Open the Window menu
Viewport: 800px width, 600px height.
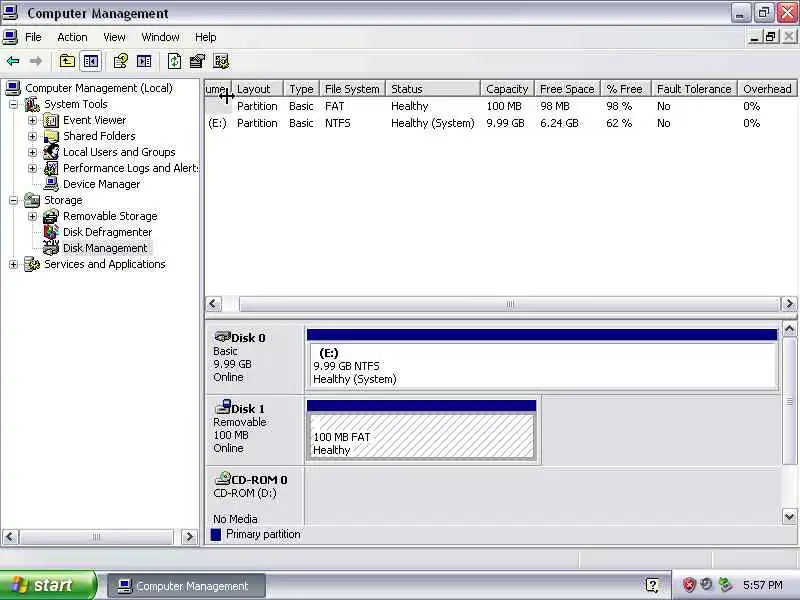click(160, 37)
